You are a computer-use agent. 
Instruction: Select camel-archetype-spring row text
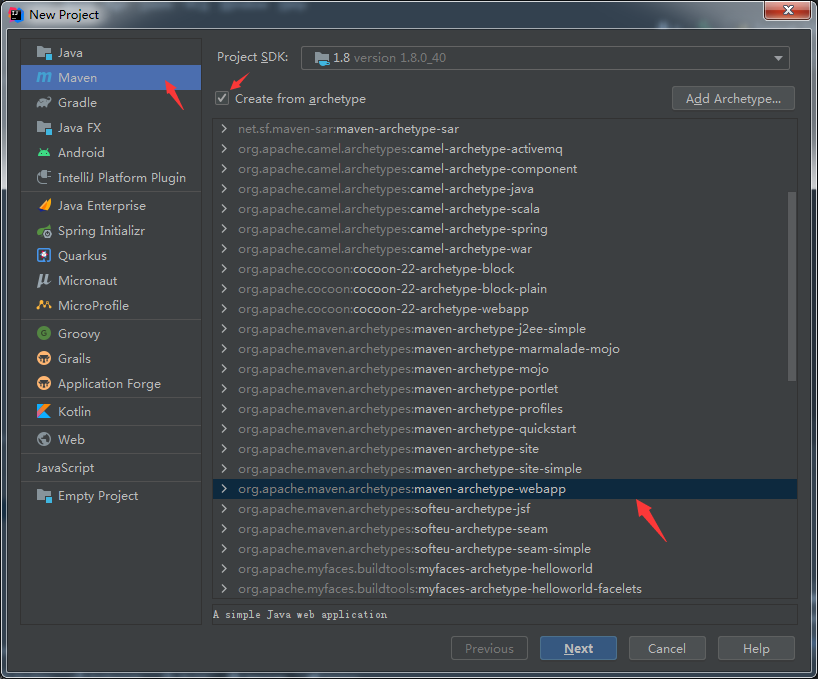click(393, 229)
